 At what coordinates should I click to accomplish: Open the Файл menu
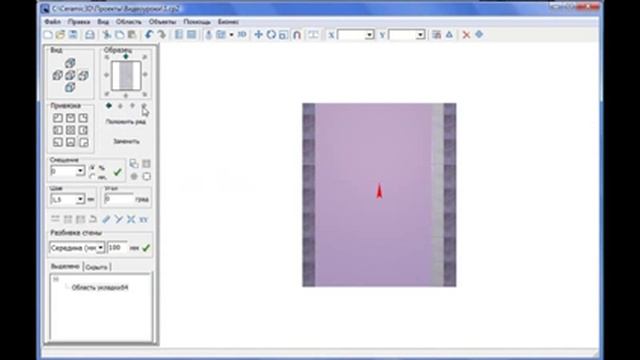tap(52, 22)
